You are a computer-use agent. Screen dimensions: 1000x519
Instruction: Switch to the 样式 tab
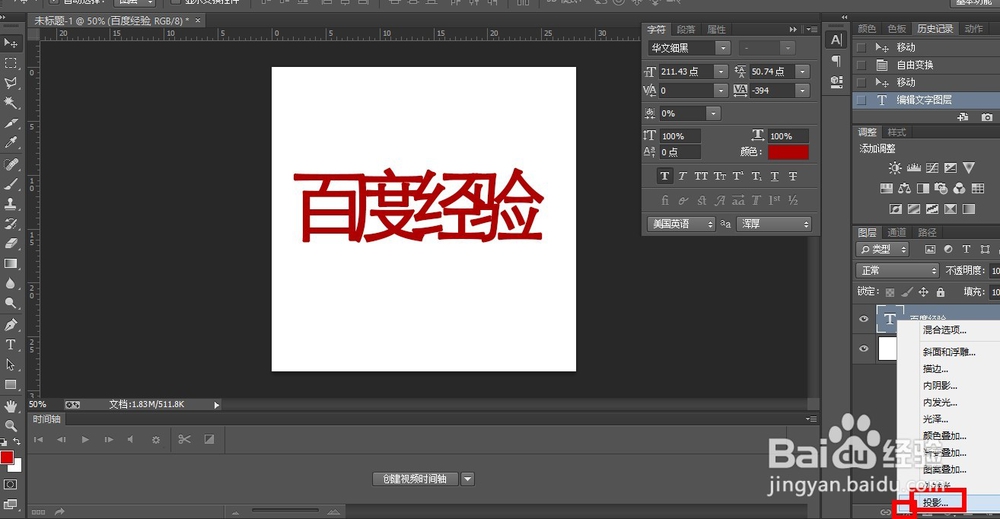[897, 132]
